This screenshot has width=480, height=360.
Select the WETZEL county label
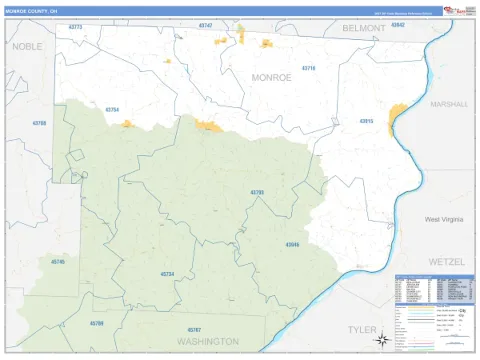[447, 262]
